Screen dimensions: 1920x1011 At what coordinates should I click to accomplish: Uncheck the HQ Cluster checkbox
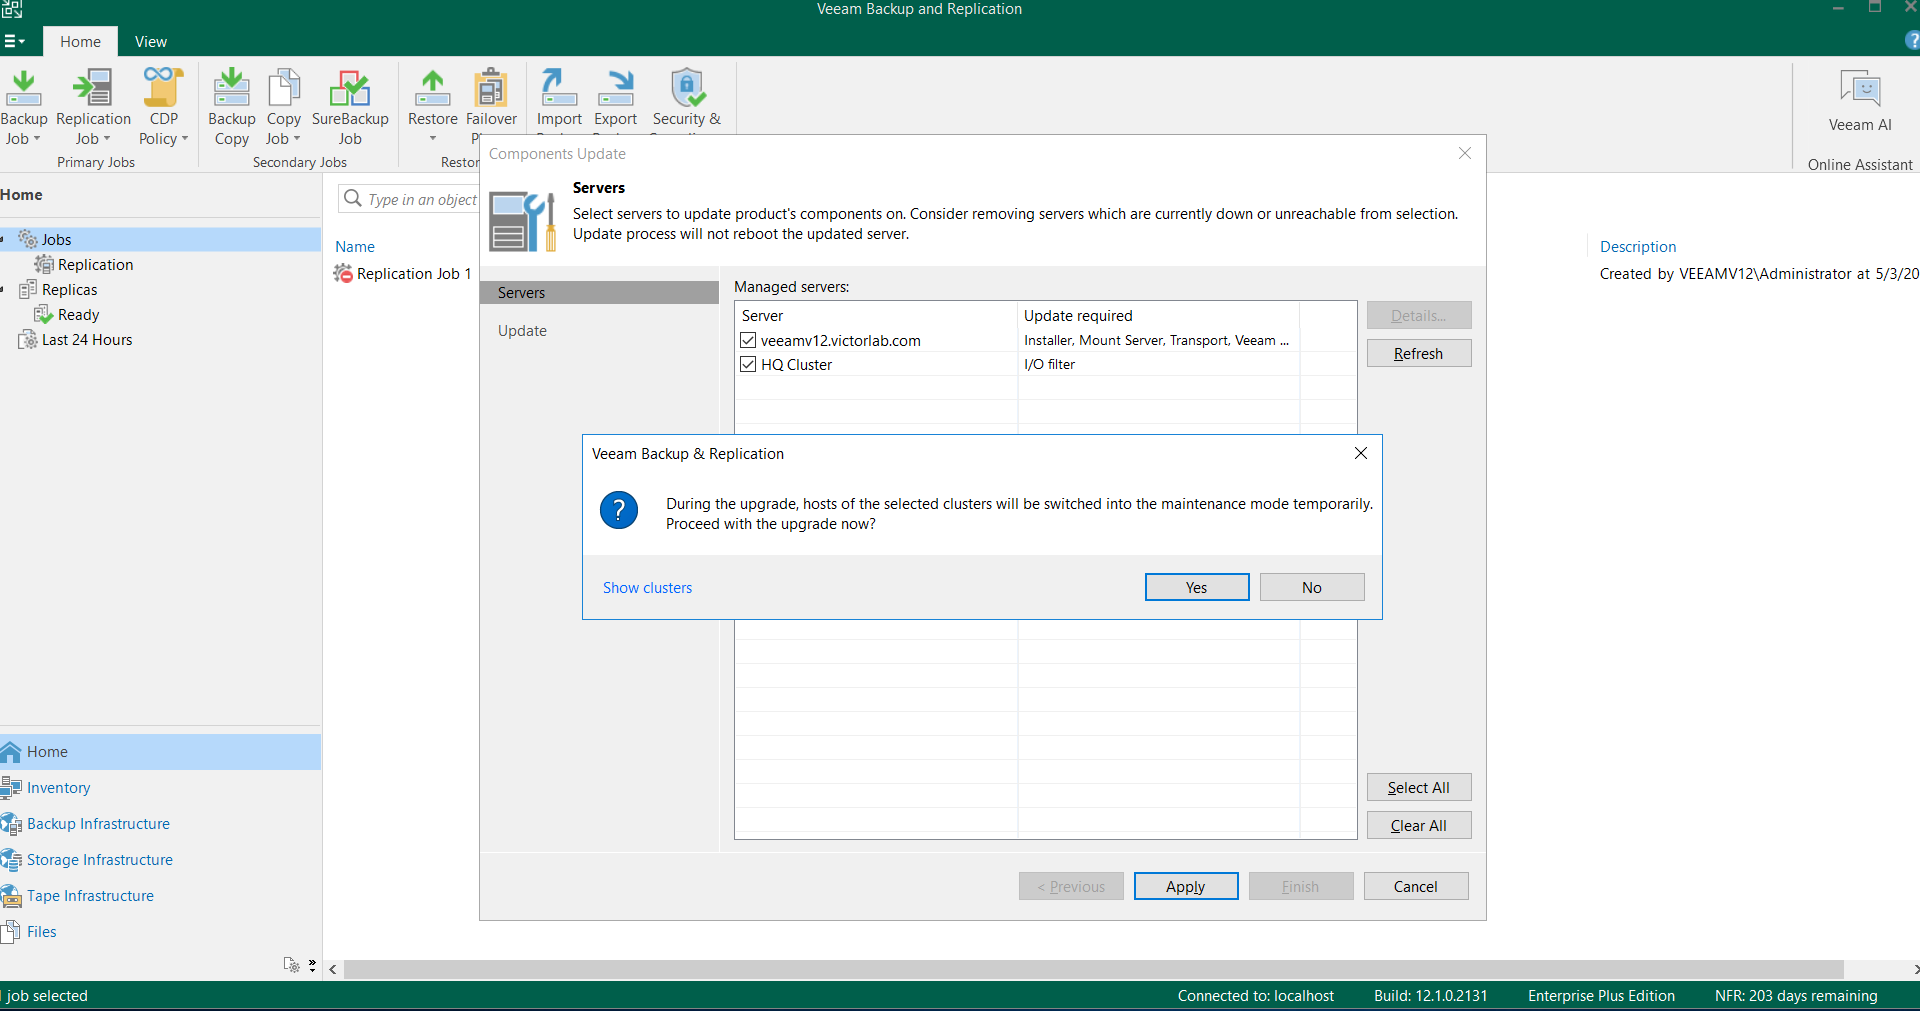pyautogui.click(x=748, y=364)
